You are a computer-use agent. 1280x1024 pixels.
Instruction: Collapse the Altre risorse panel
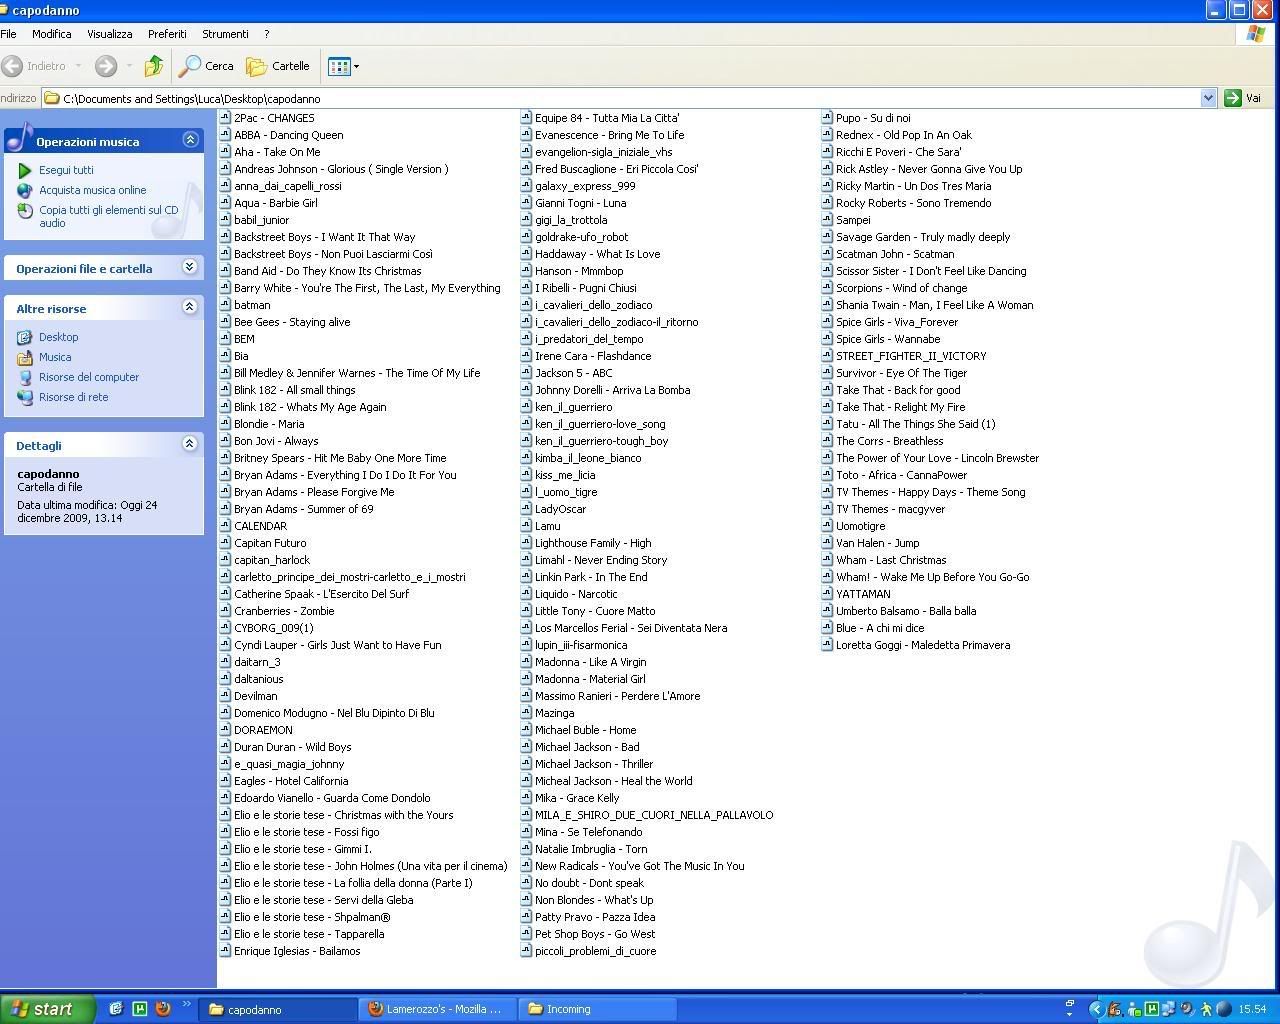click(x=190, y=308)
